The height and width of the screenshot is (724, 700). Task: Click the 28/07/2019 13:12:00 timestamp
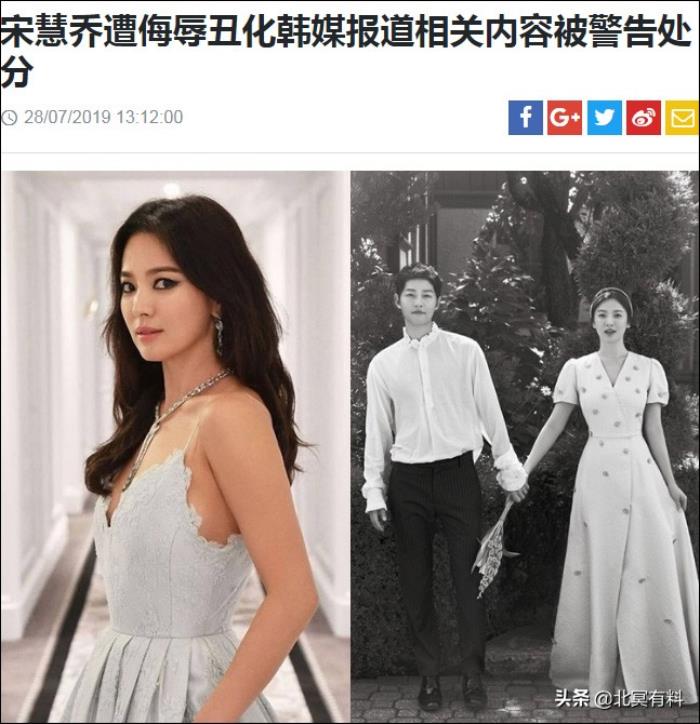pos(103,117)
